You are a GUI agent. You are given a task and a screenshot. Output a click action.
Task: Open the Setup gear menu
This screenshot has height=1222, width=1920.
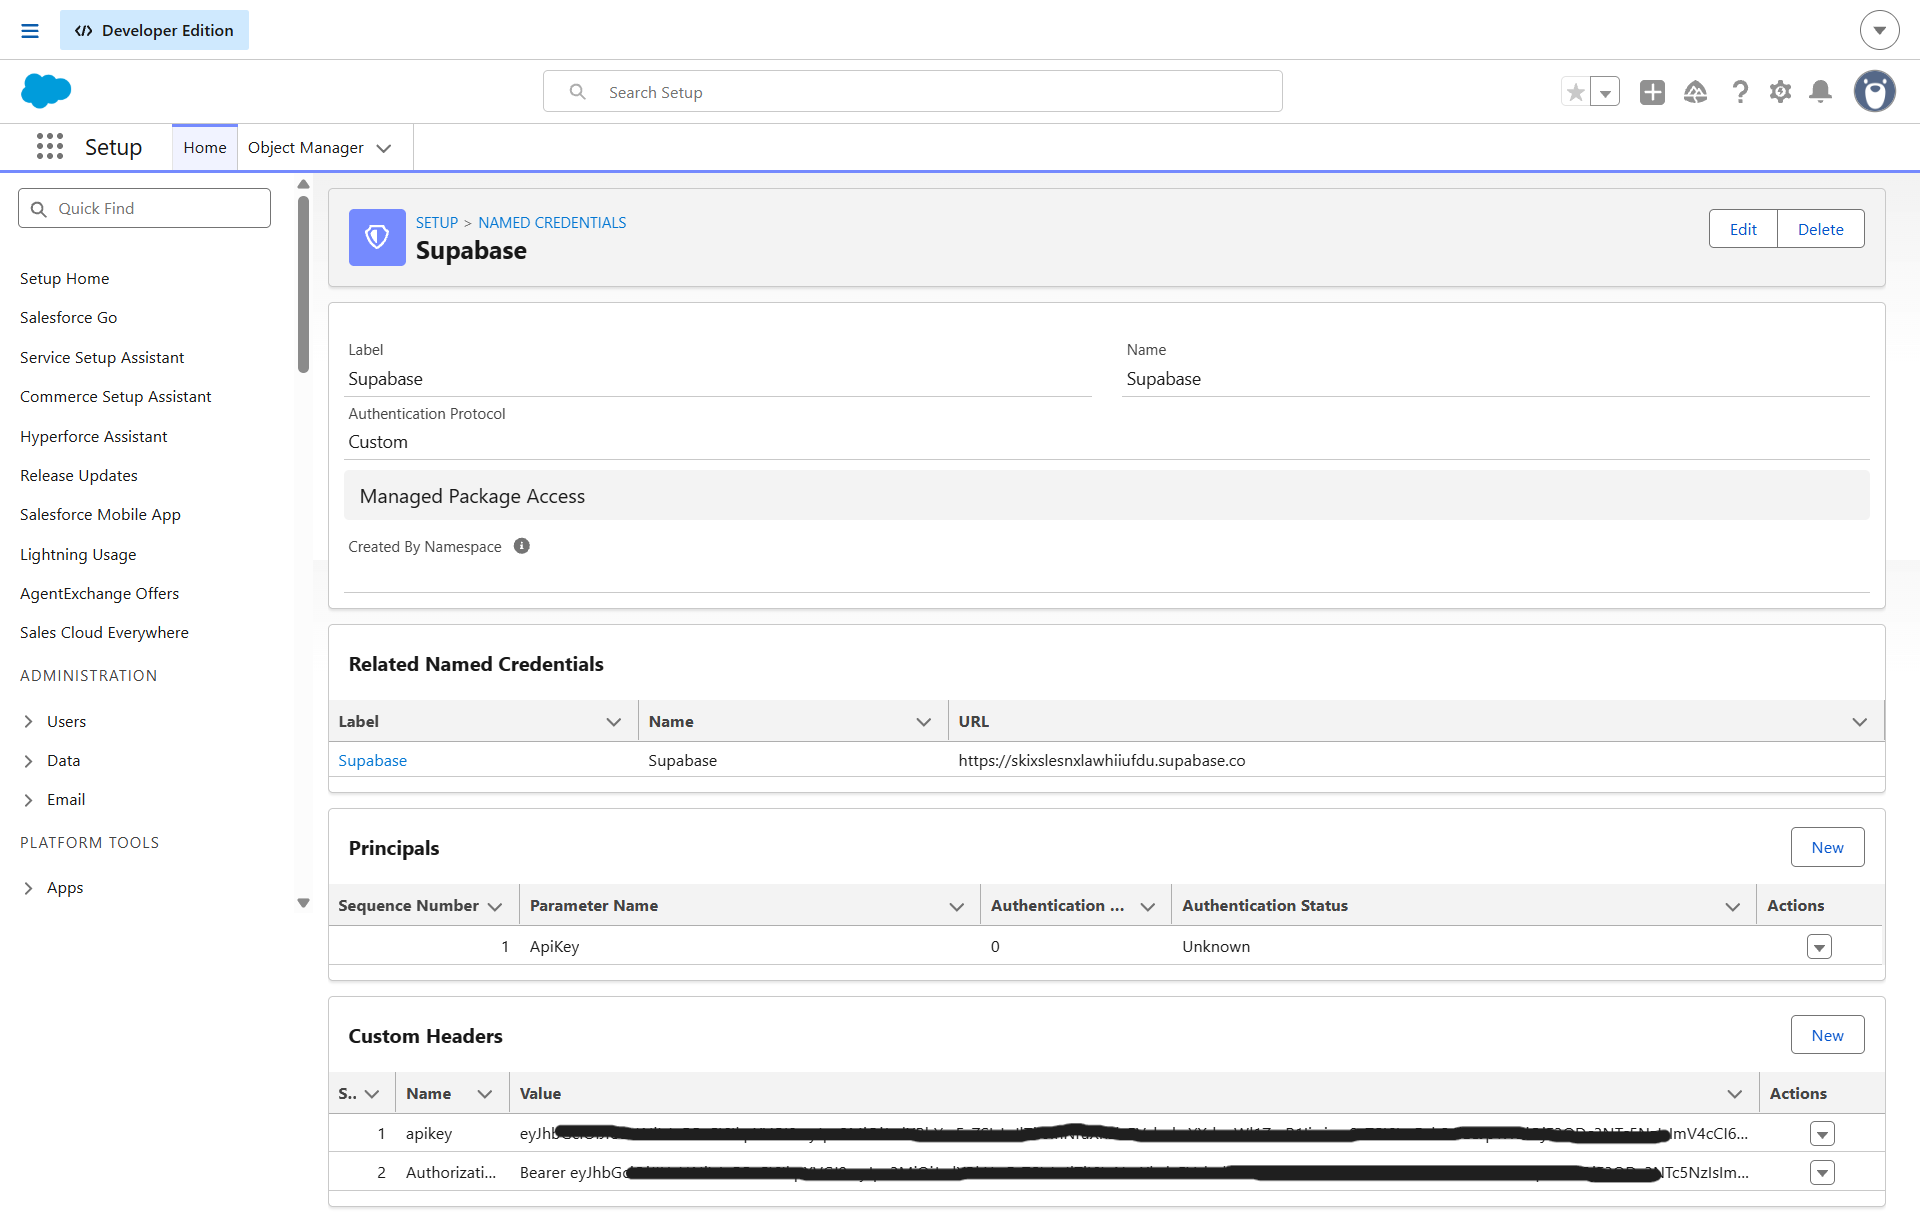click(x=1780, y=92)
